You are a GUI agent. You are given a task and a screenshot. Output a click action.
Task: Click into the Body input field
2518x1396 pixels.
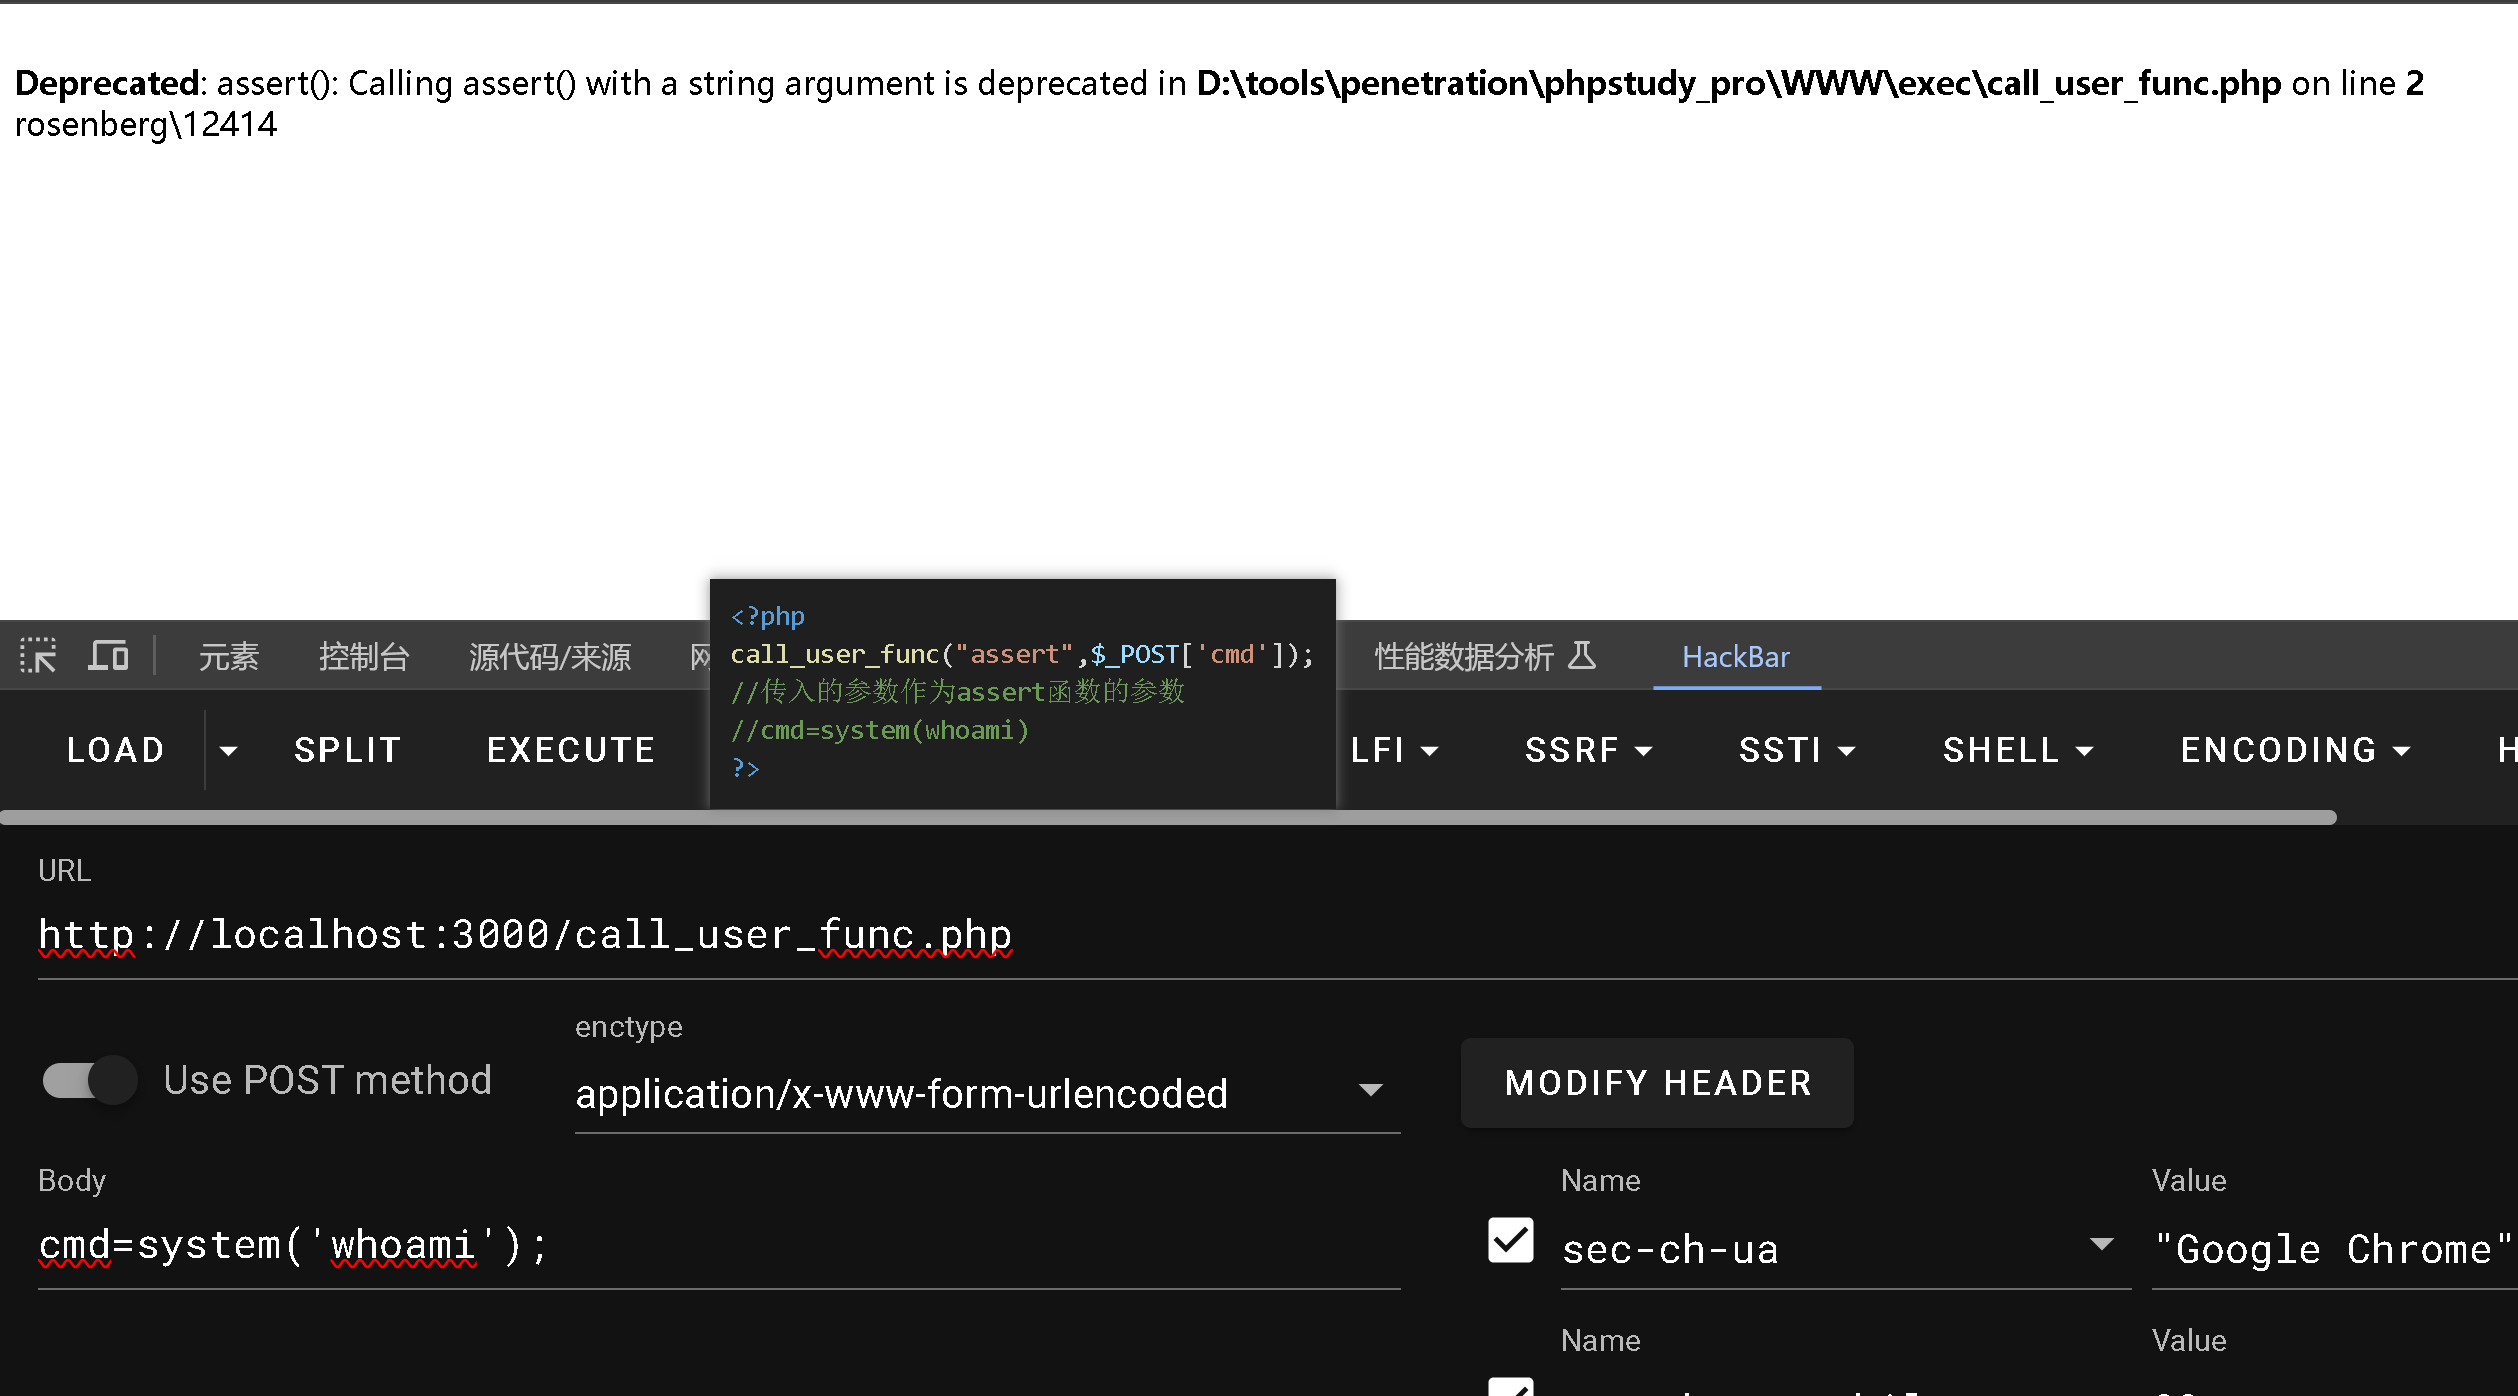click(718, 1246)
